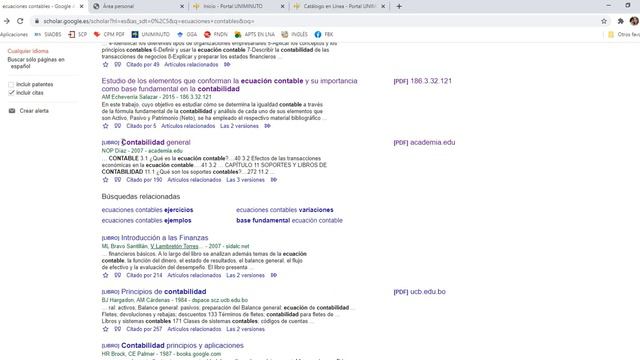Expand more options for Contabilidad general result
Viewport: 640px width, 360px height.
pyautogui.click(x=274, y=180)
